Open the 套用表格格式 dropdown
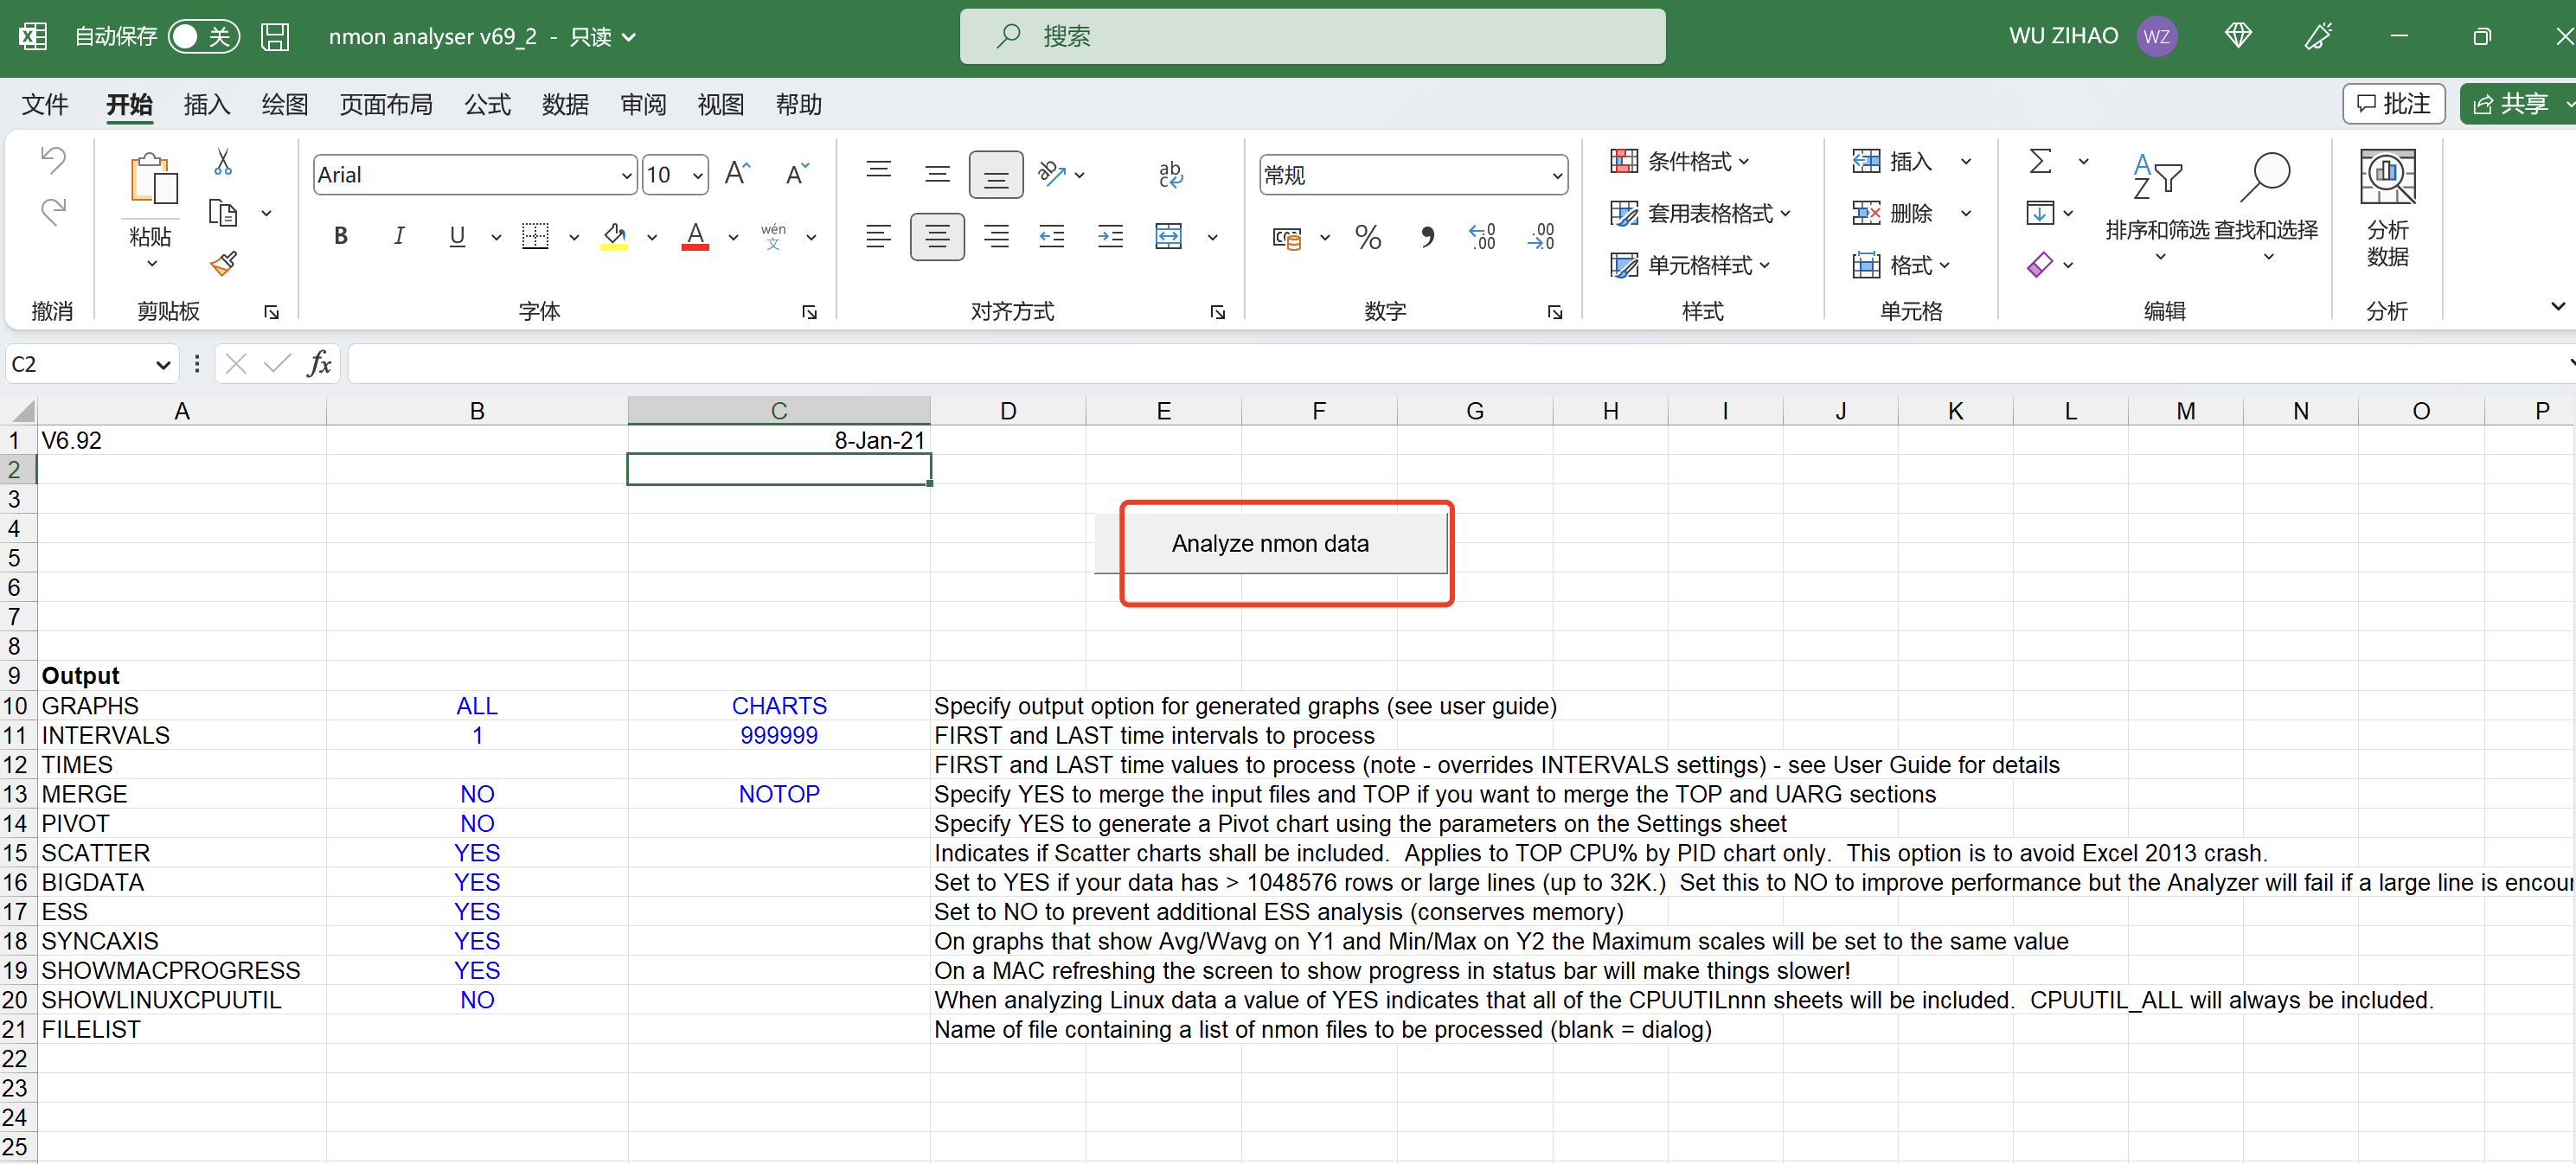This screenshot has height=1164, width=2576. 1700,213
